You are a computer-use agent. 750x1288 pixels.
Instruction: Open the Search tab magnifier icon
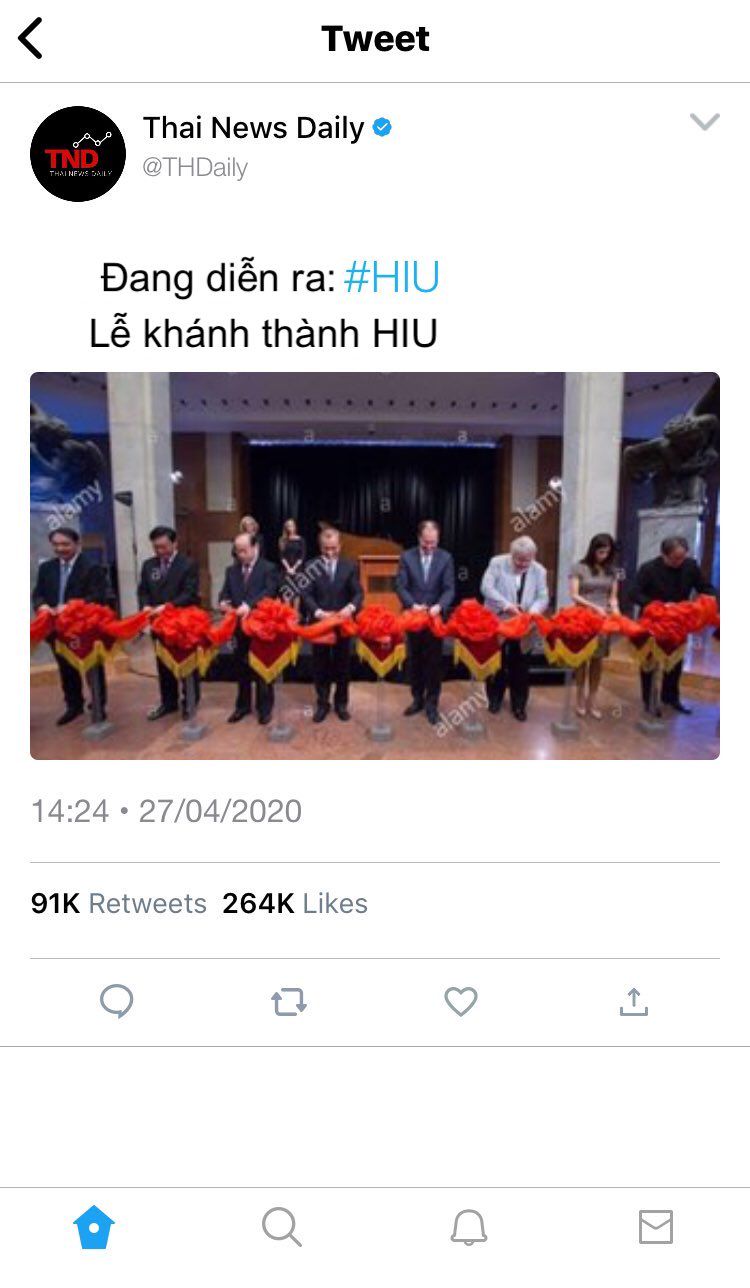tap(282, 1227)
